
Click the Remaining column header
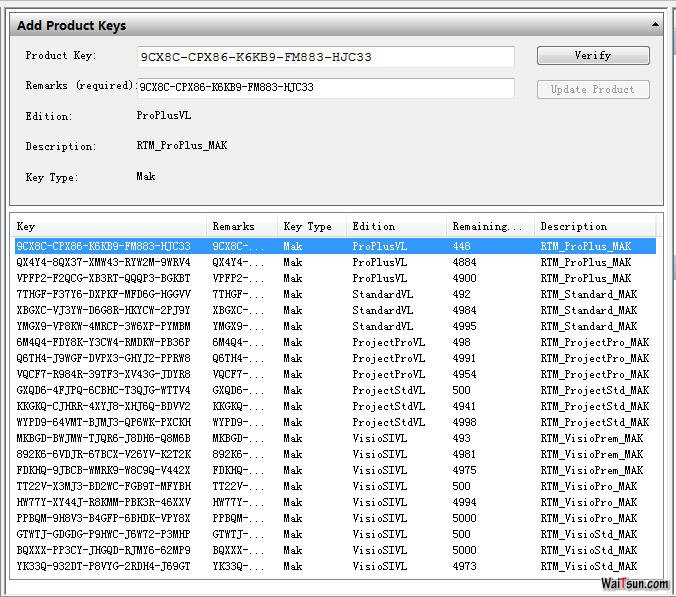click(x=488, y=226)
